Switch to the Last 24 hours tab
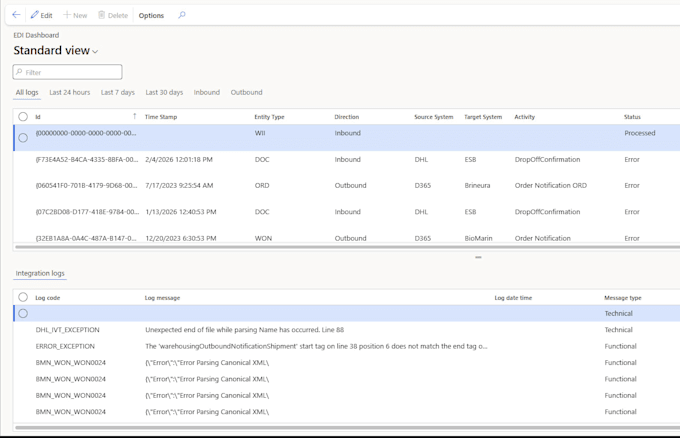The width and height of the screenshot is (680, 438). [70, 92]
